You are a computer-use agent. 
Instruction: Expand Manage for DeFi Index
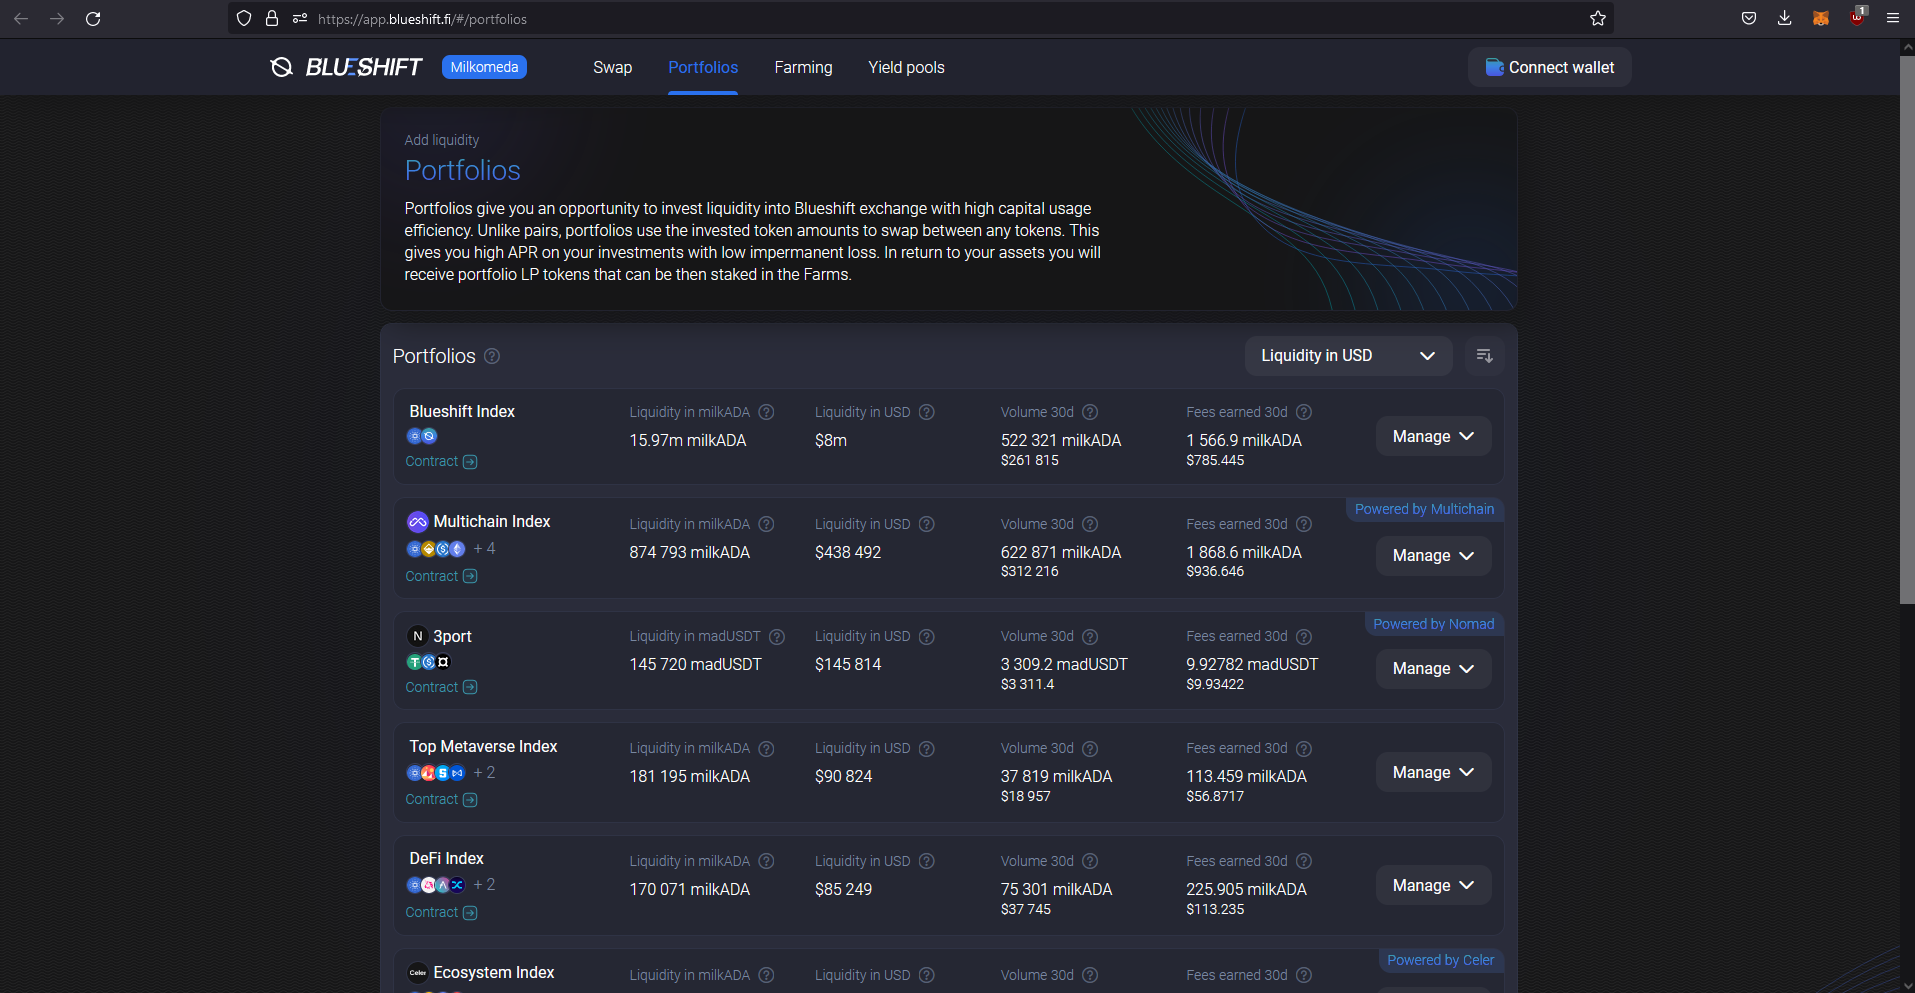[1433, 886]
